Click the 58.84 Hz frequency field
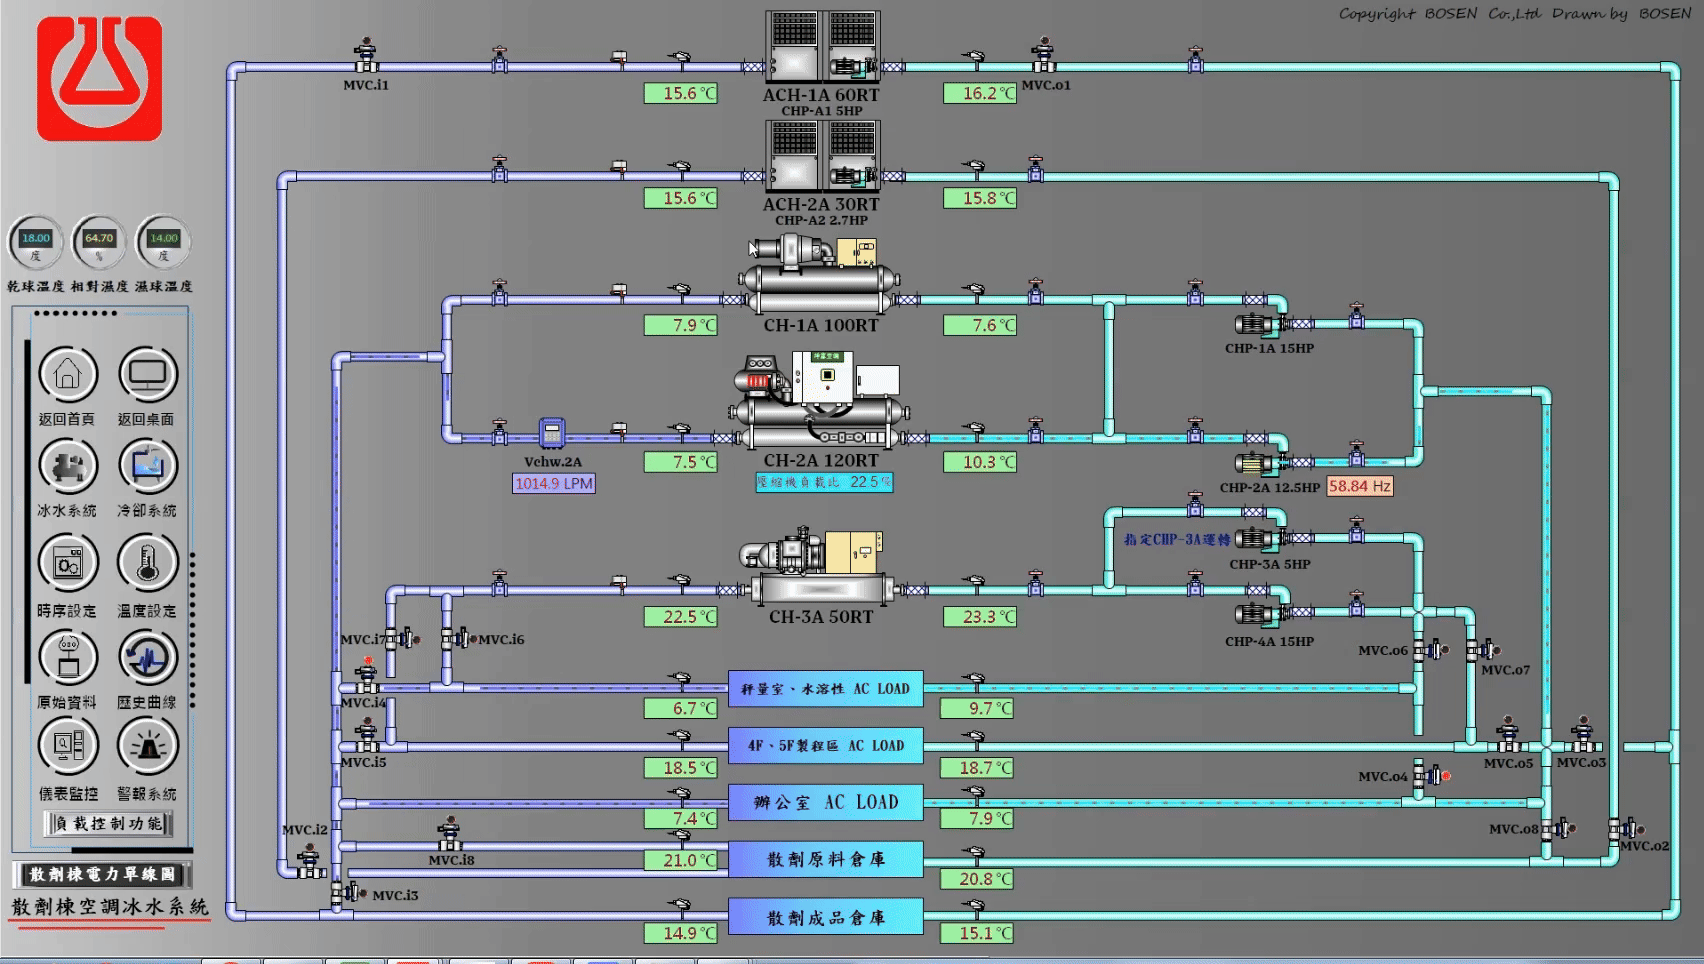 coord(1359,487)
